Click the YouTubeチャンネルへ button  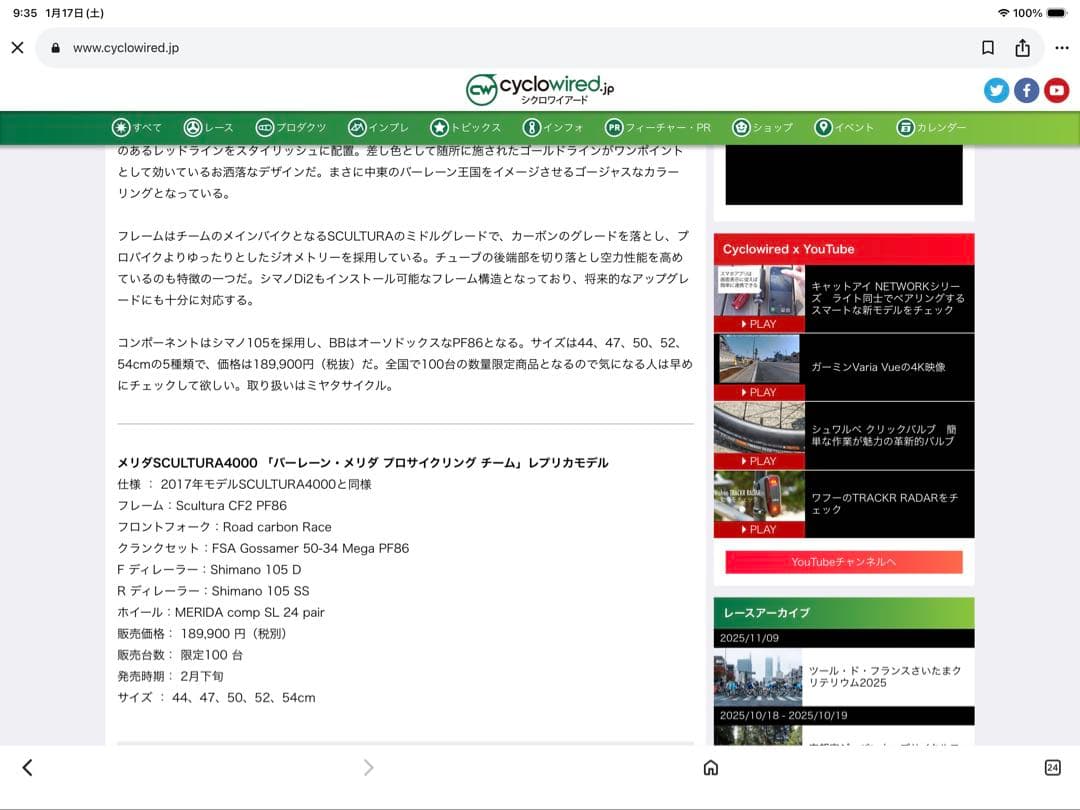point(843,562)
